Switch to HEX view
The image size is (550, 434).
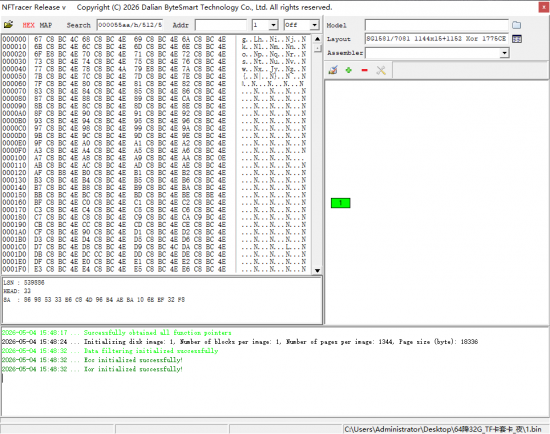(28, 25)
